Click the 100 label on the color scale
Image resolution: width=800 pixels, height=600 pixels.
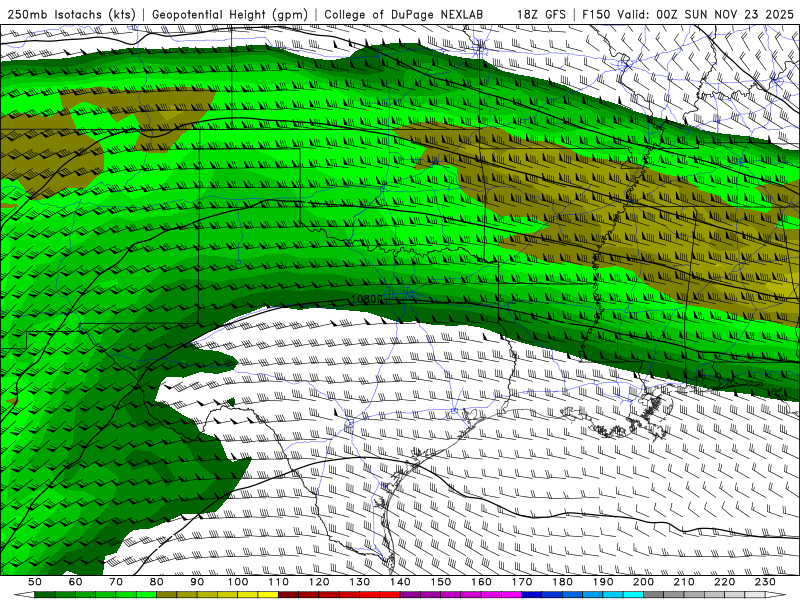[238, 582]
